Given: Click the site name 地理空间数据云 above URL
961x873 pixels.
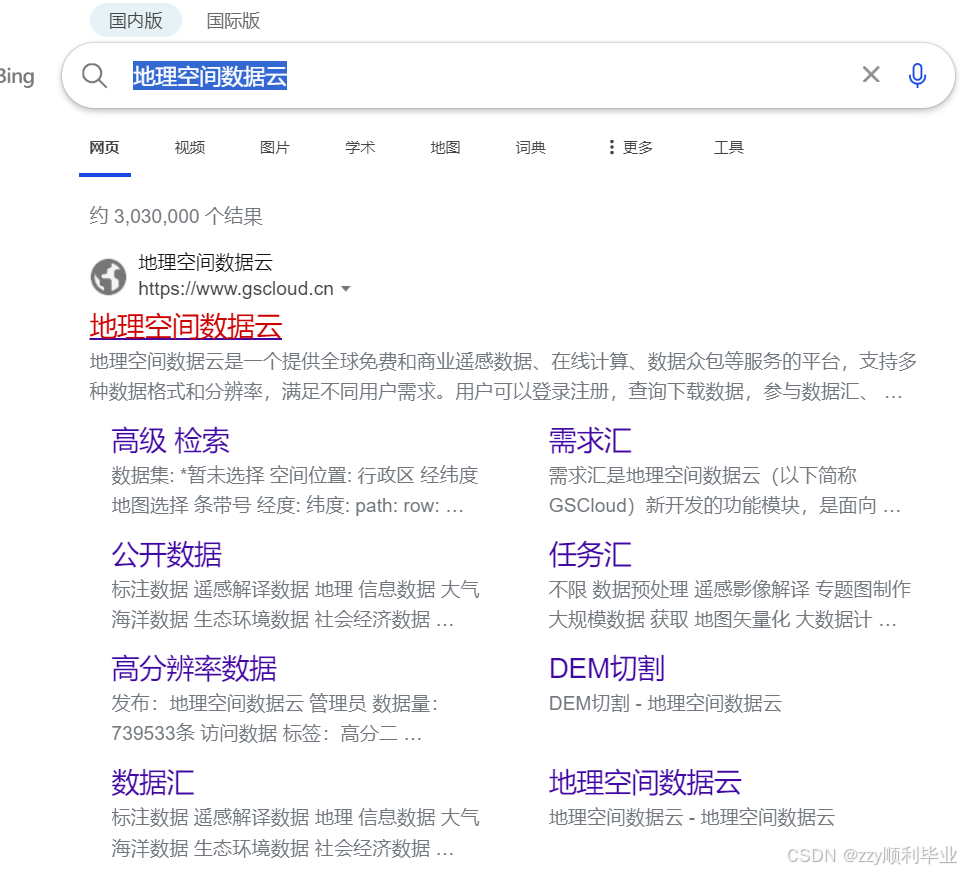Looking at the screenshot, I should (205, 262).
